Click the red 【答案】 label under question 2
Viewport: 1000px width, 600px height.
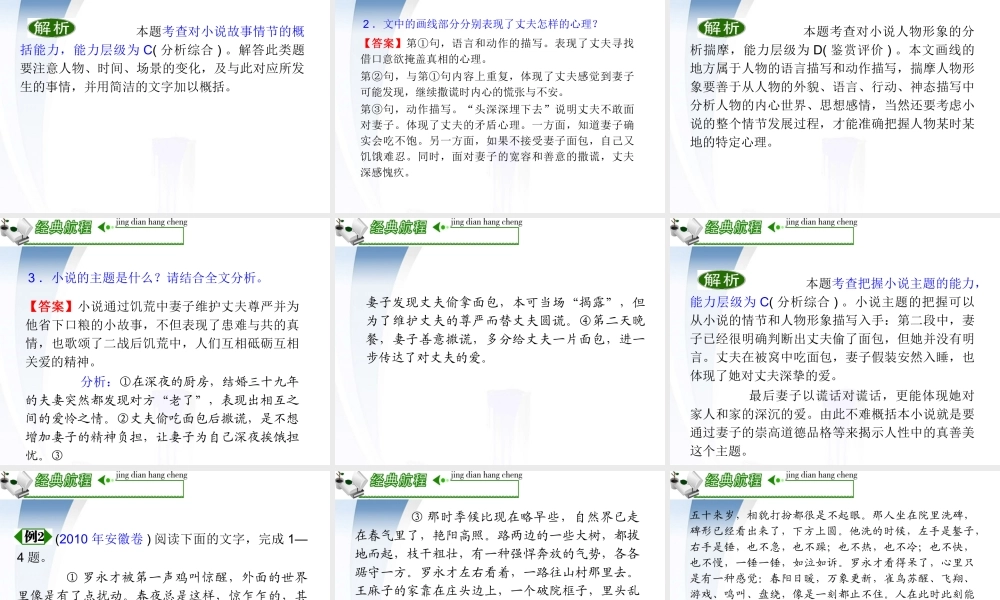pyautogui.click(x=383, y=43)
